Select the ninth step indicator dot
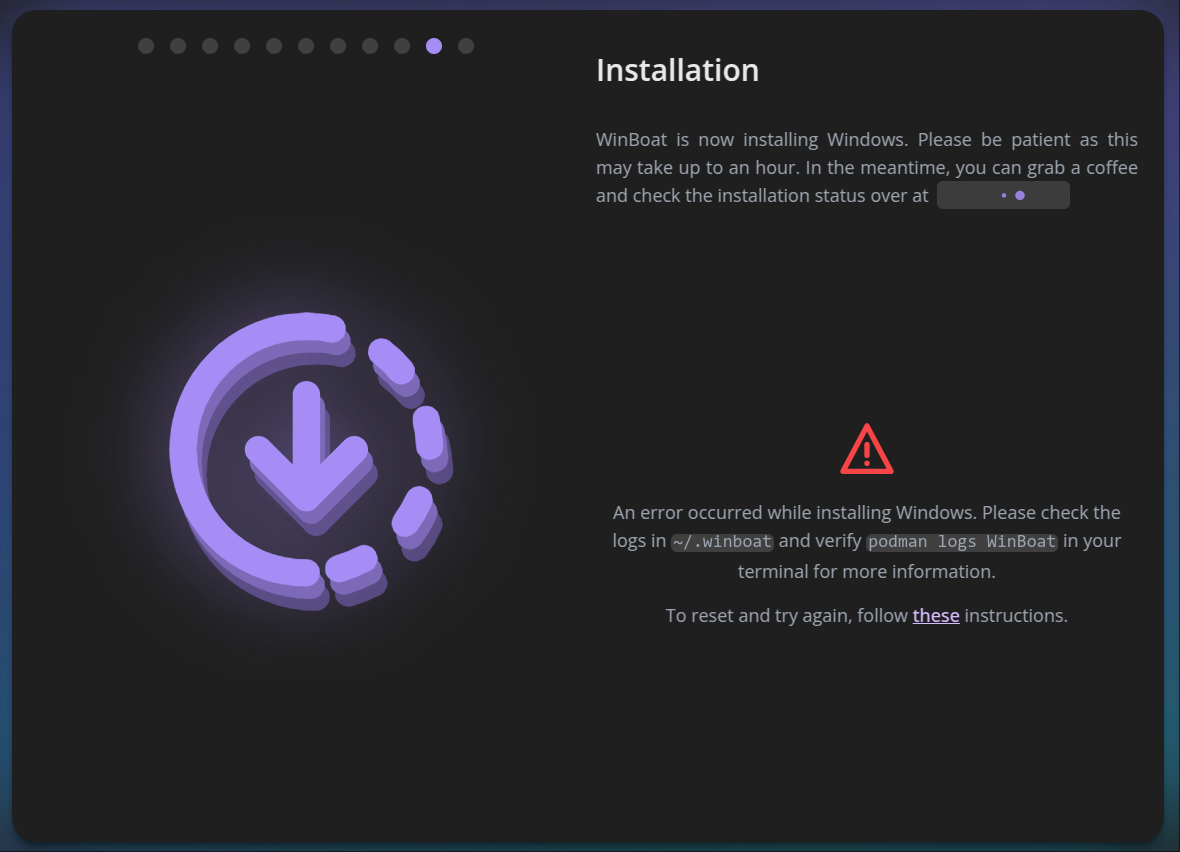 (402, 46)
